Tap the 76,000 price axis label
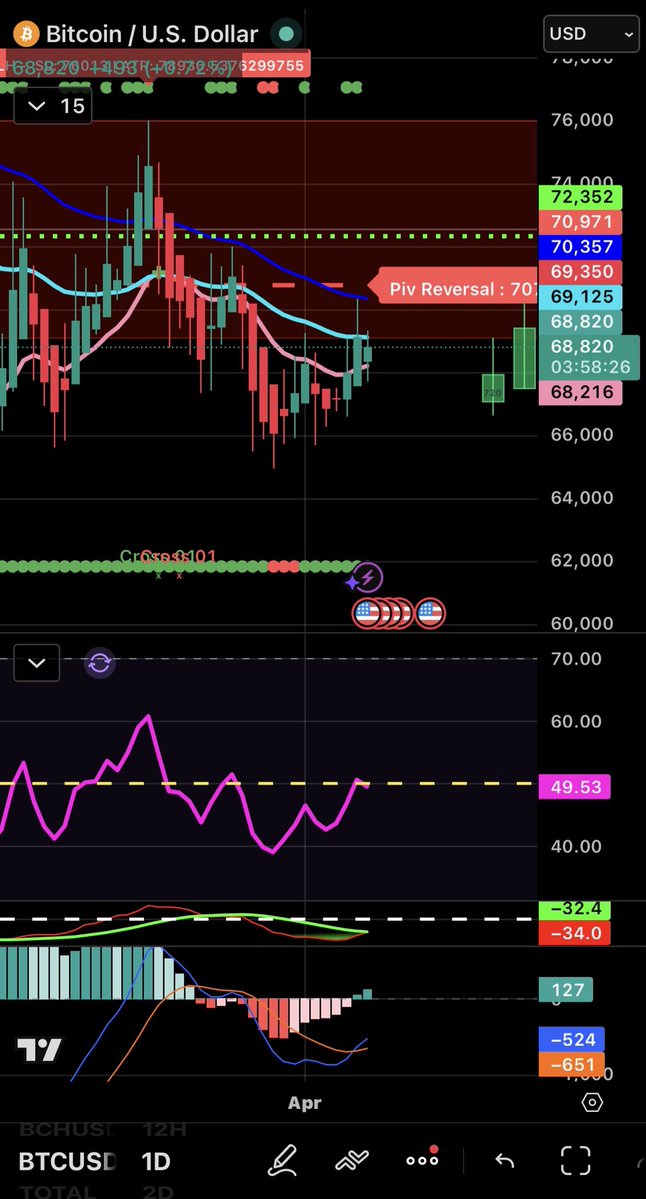The height and width of the screenshot is (1199, 646). point(582,120)
